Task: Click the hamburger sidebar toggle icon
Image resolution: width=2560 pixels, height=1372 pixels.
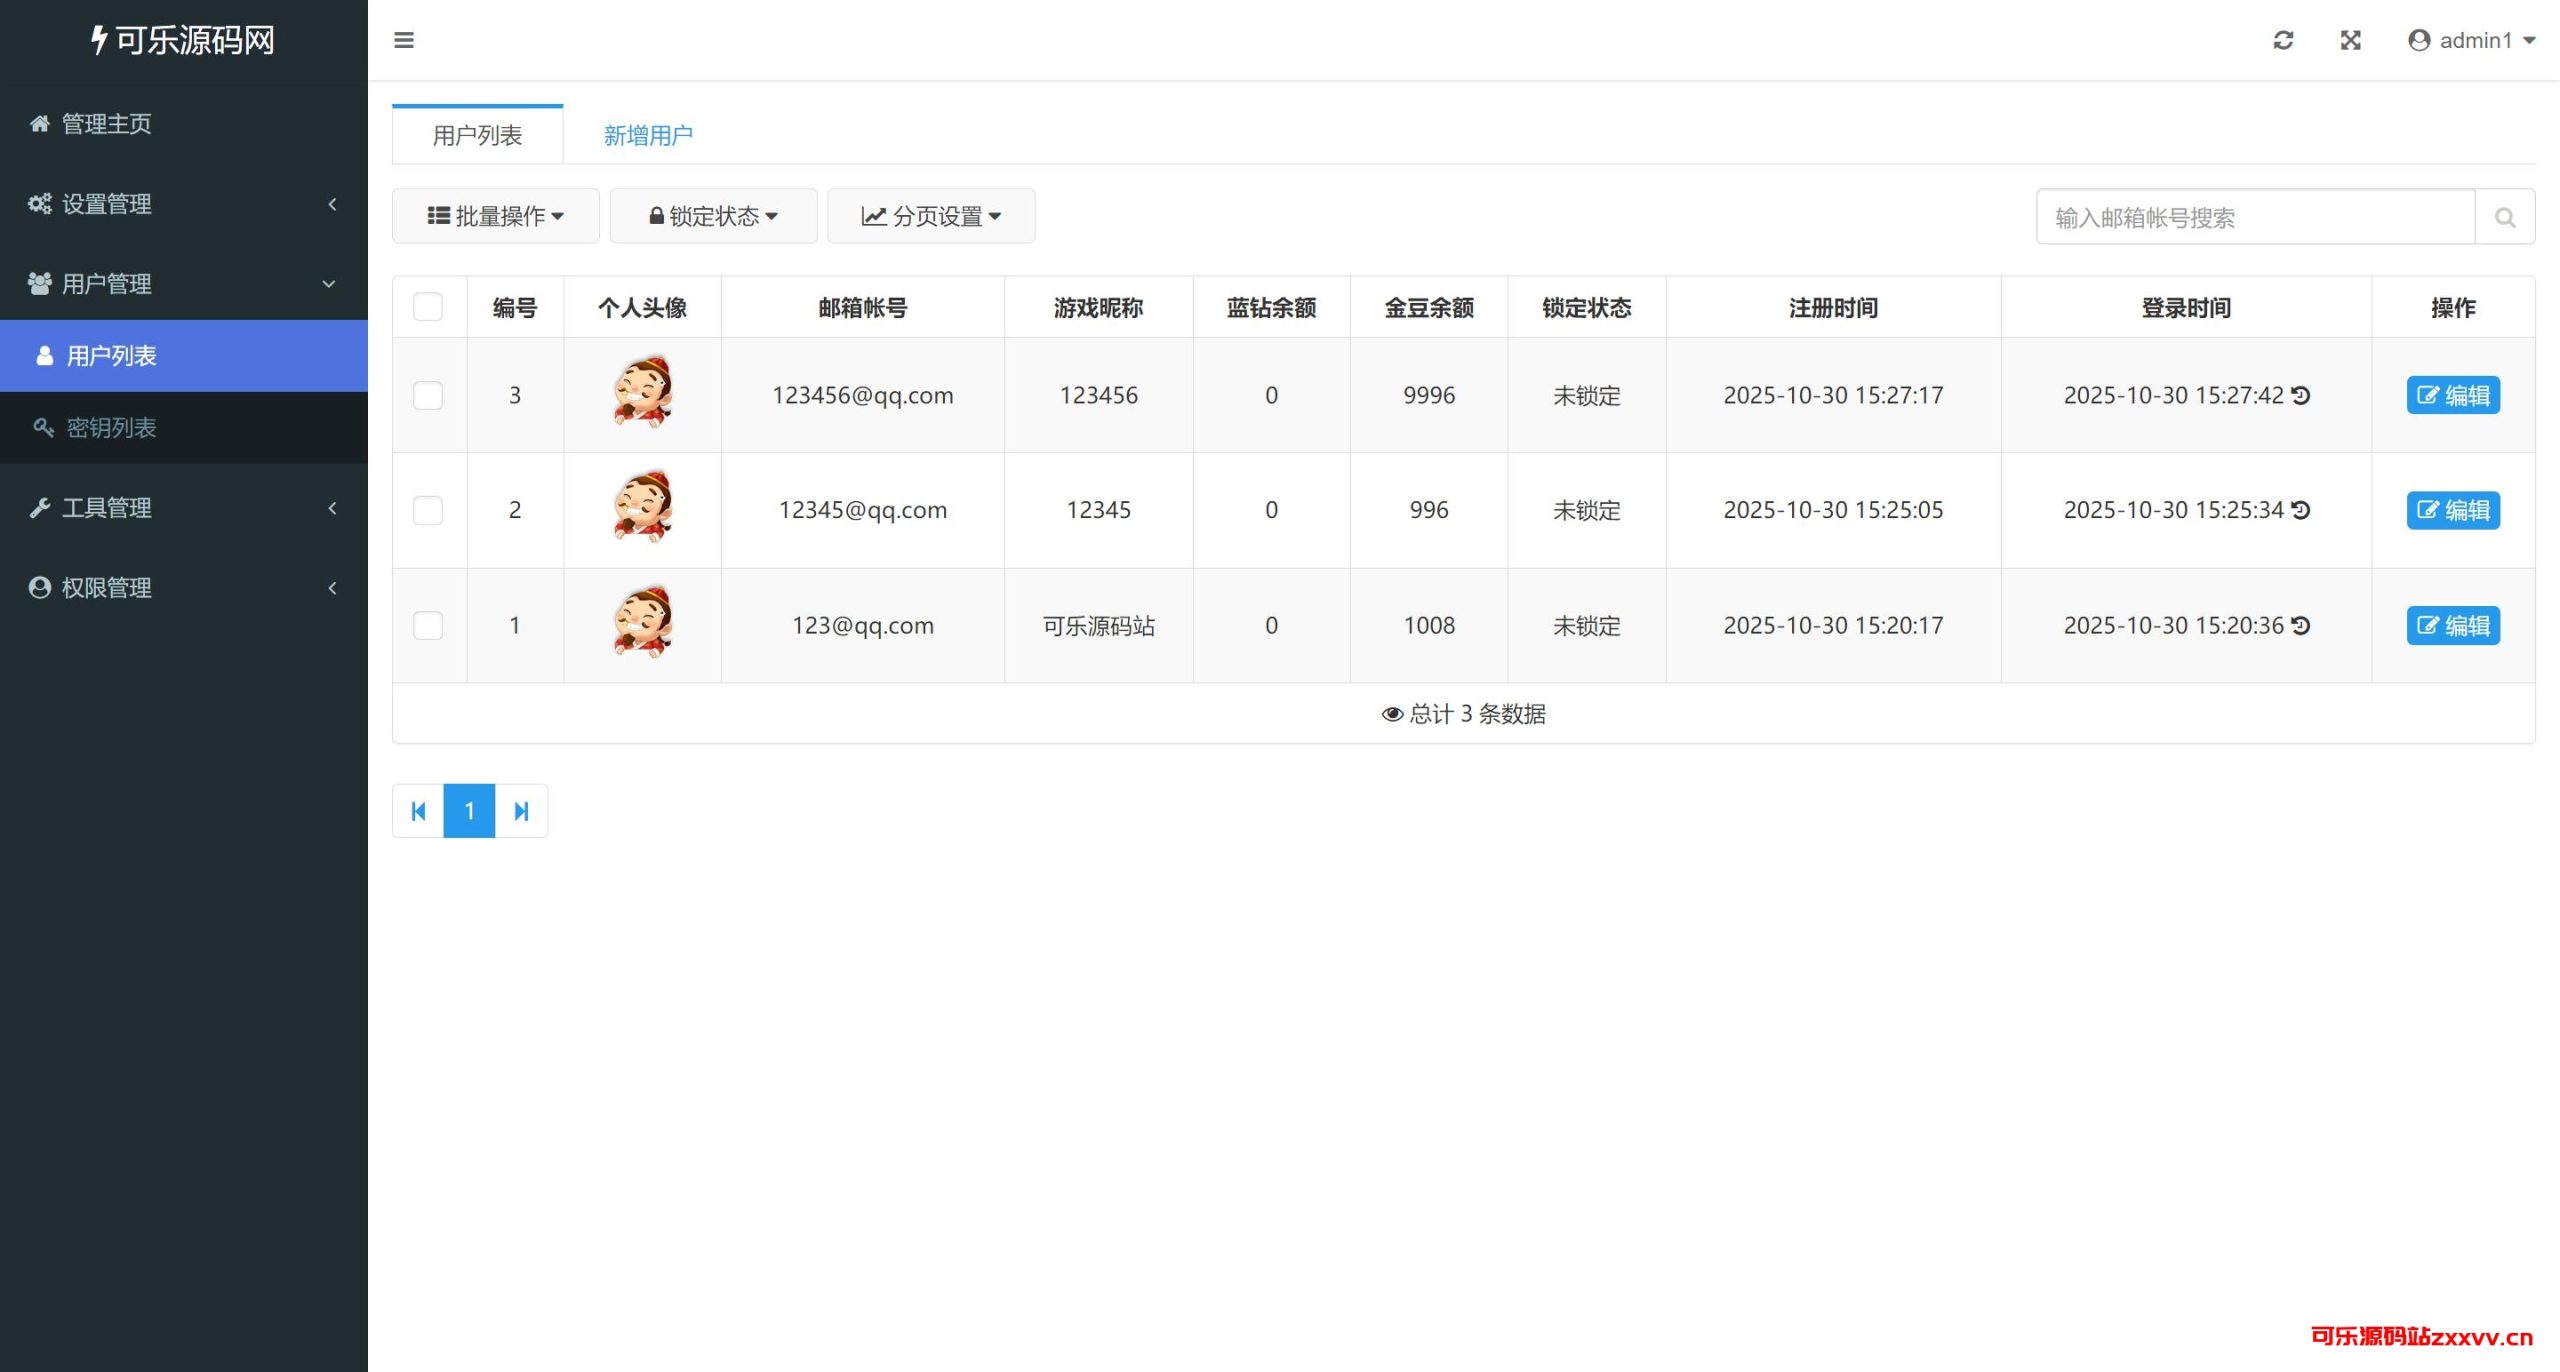Action: (x=404, y=40)
